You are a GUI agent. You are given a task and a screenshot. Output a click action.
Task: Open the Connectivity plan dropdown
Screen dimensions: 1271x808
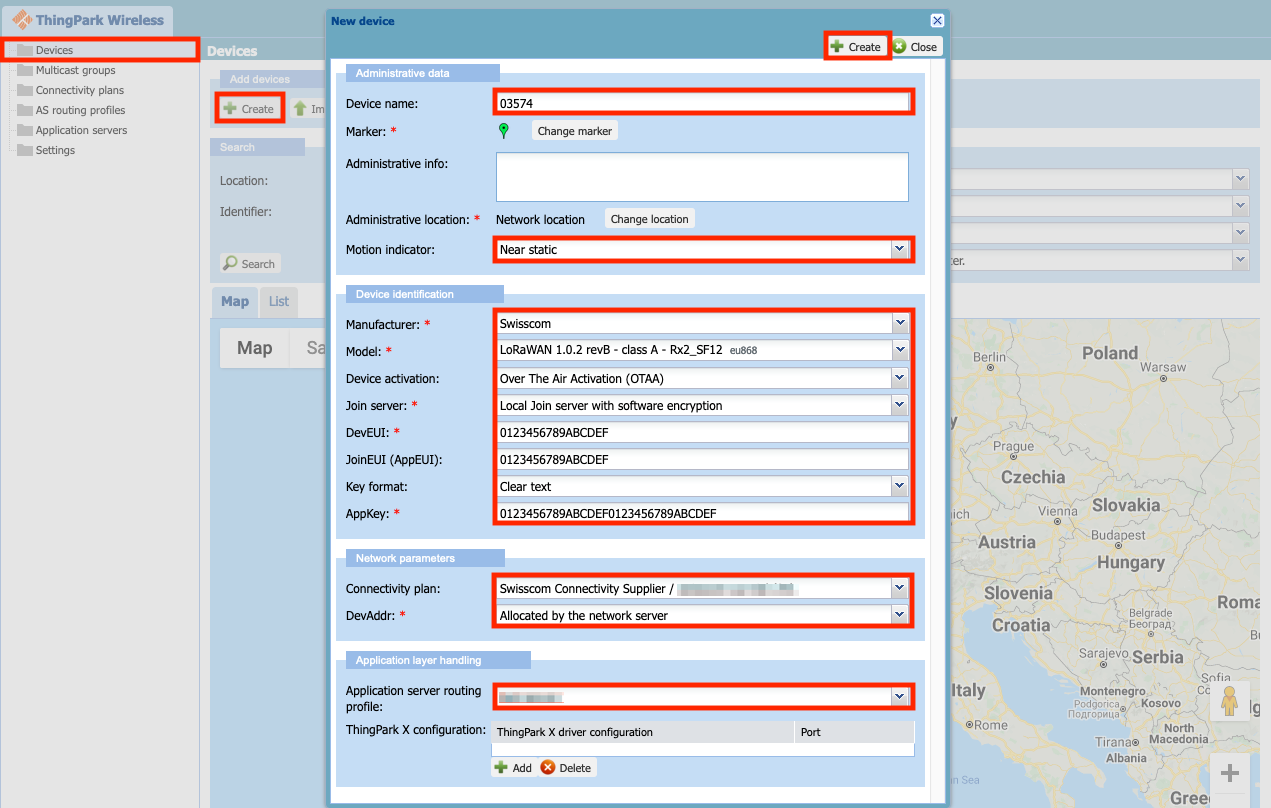click(x=900, y=588)
